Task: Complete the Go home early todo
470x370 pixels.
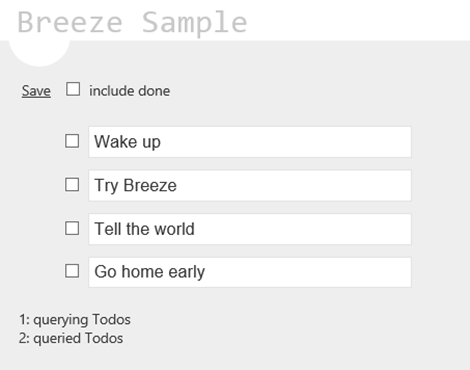Action: click(72, 271)
